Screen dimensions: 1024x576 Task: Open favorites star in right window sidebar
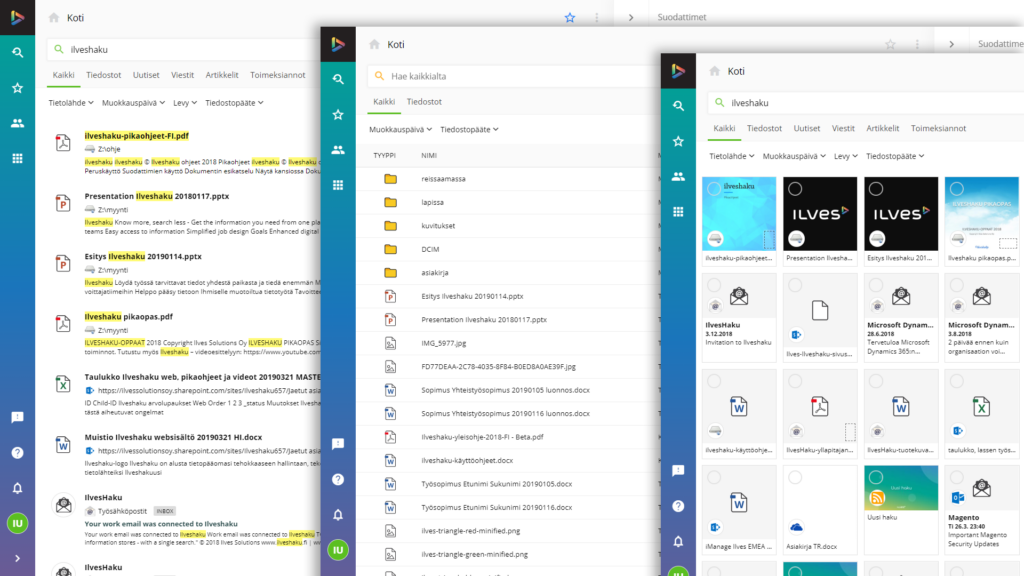pos(679,142)
